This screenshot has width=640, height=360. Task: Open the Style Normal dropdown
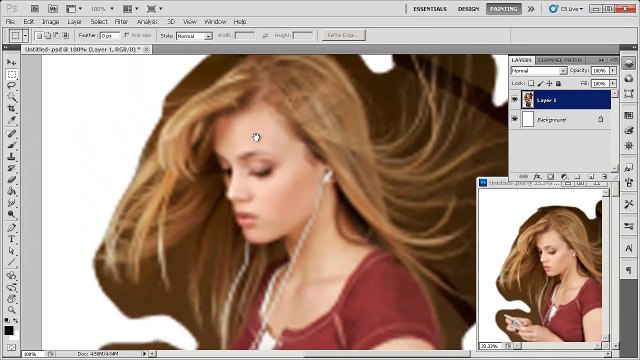(x=194, y=36)
